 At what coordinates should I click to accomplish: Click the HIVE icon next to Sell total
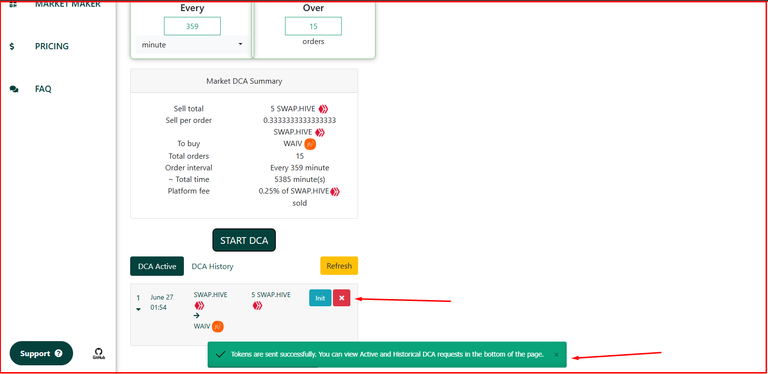[323, 109]
